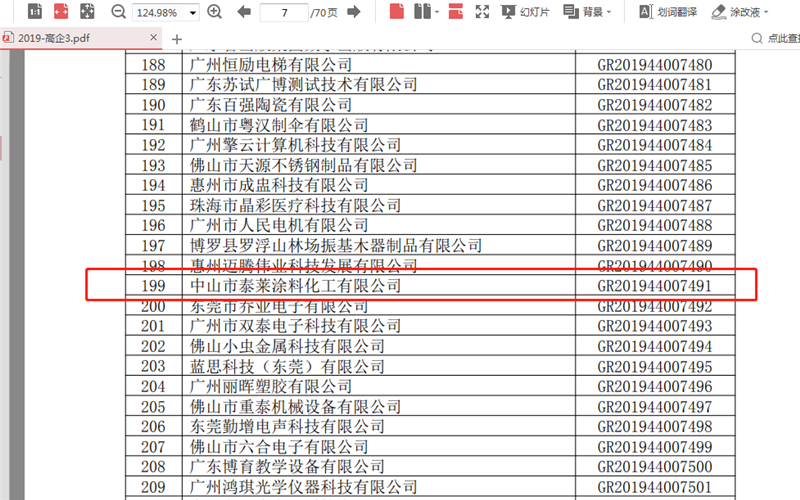Click company 佛山市六合电子有限公司
The image size is (800, 500).
pyautogui.click(x=279, y=447)
